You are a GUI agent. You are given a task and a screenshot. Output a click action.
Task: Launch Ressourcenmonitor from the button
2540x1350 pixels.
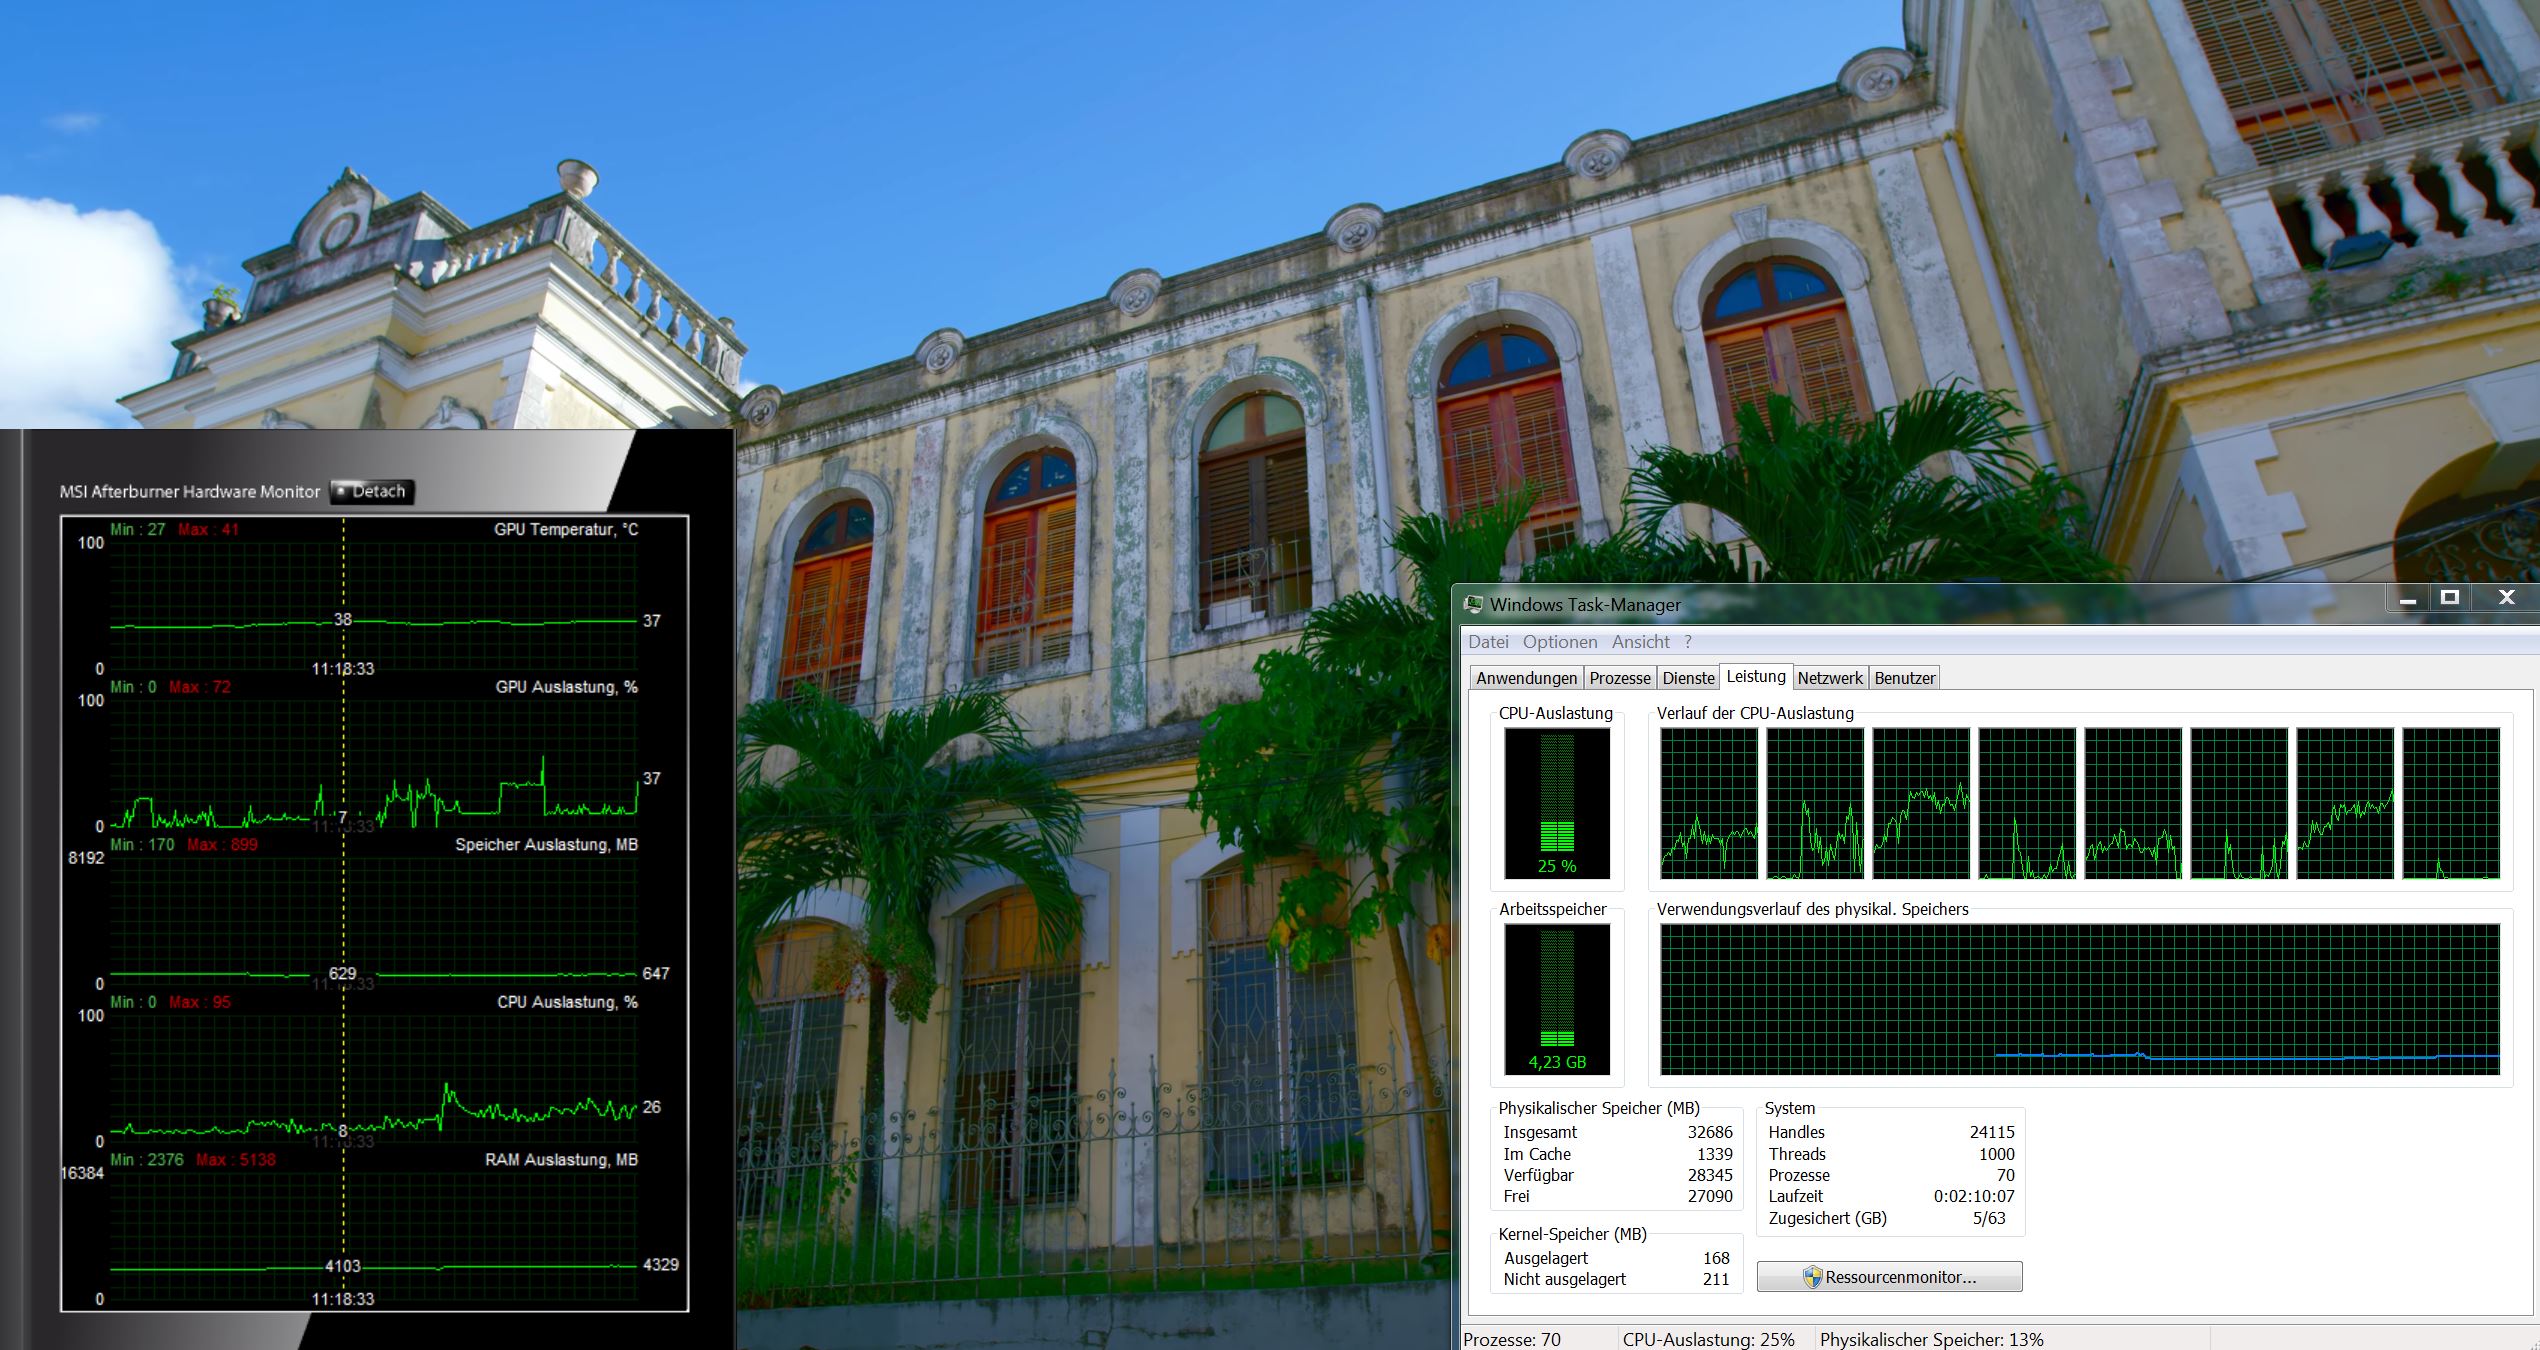[1888, 1276]
